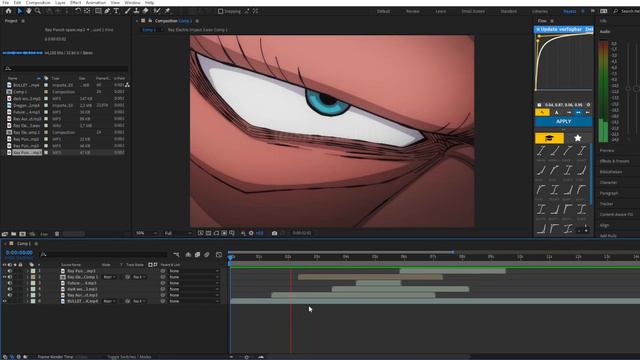Switch to the Learn workspace tab
The width and height of the screenshot is (640, 360).
tap(441, 11)
